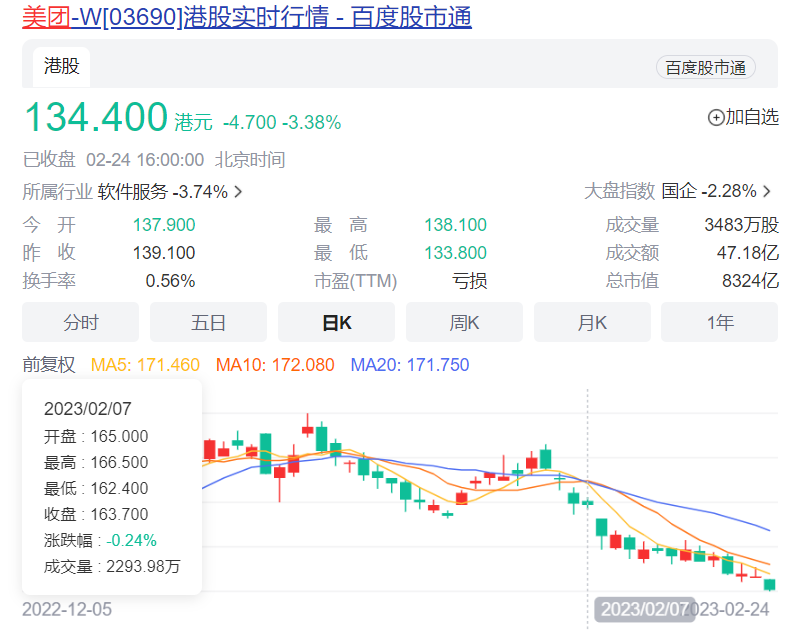
Task: Click the tooltip 开盘 : 165.000 row
Action: tap(96, 436)
